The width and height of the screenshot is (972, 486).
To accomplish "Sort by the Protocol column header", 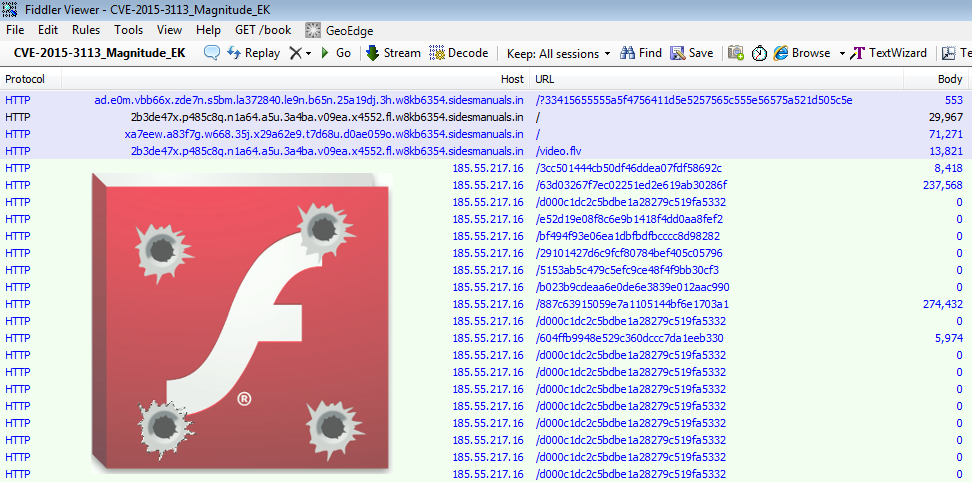I will click(31, 79).
